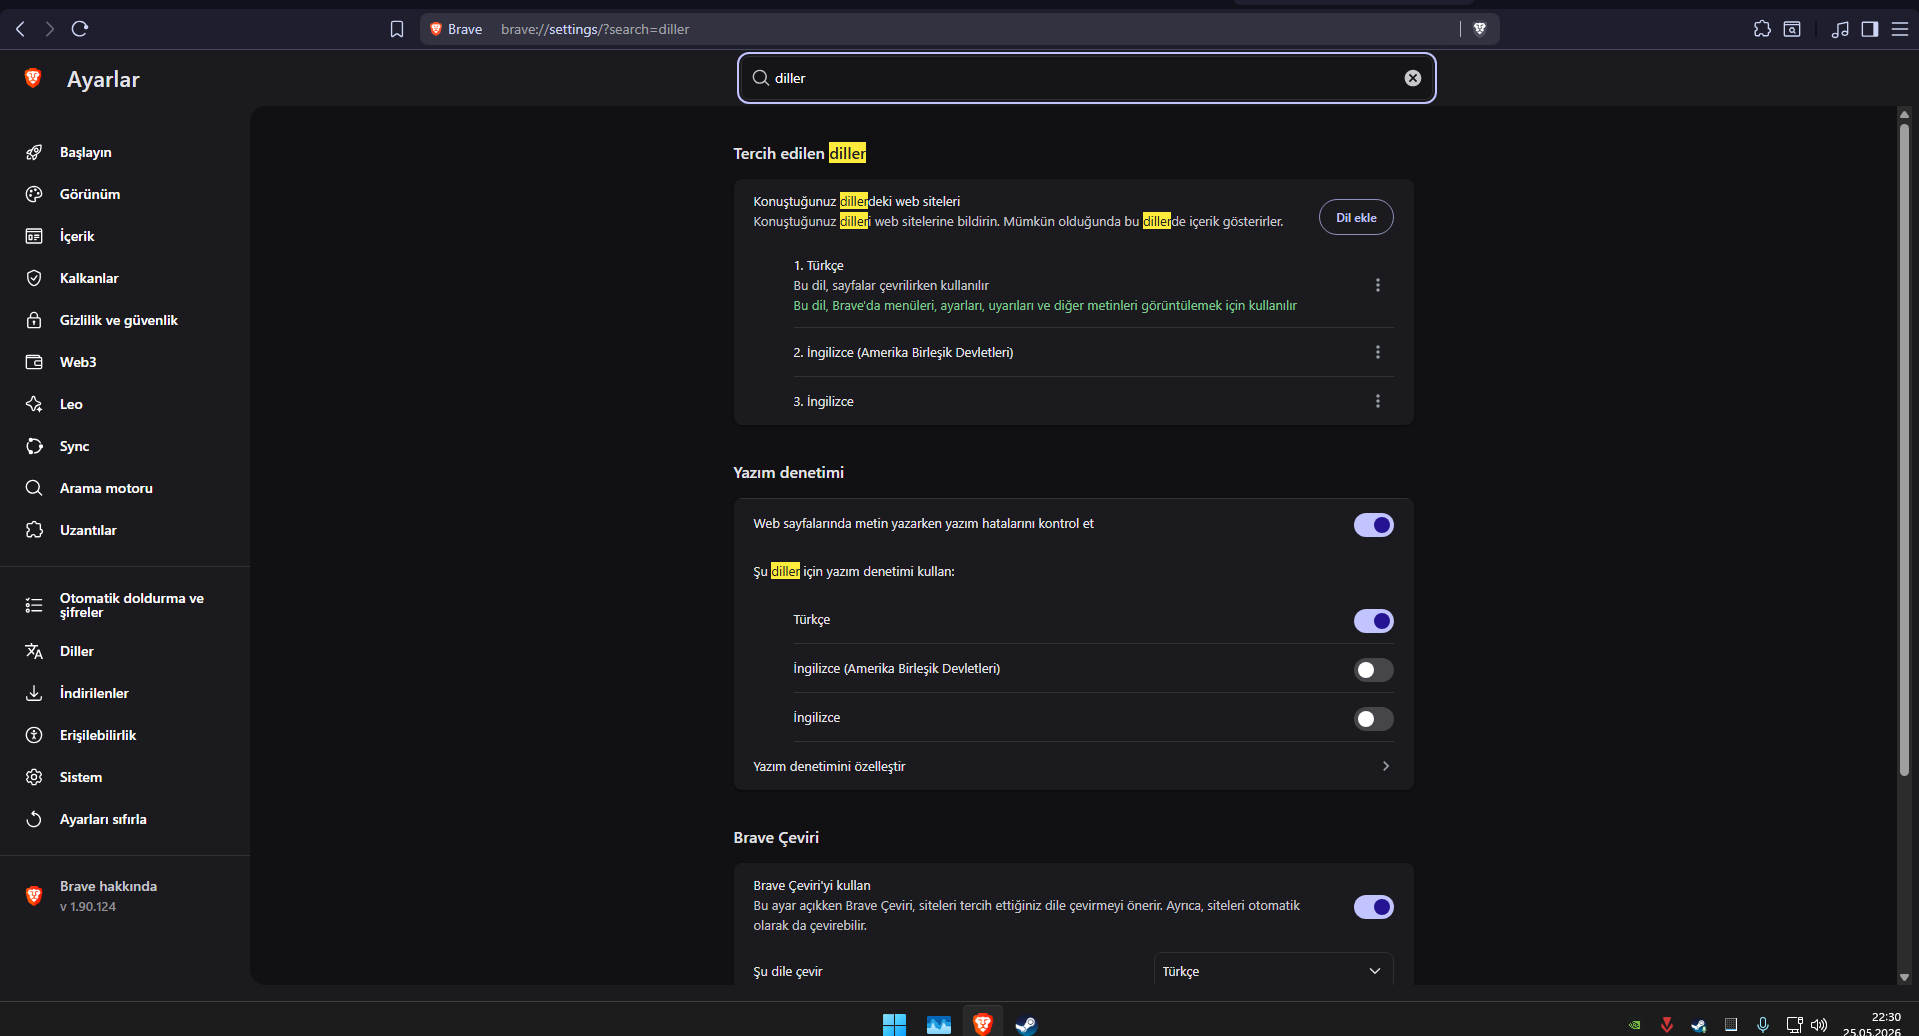This screenshot has width=1919, height=1036.
Task: Click the clock showing 22:30
Action: (1886, 1017)
